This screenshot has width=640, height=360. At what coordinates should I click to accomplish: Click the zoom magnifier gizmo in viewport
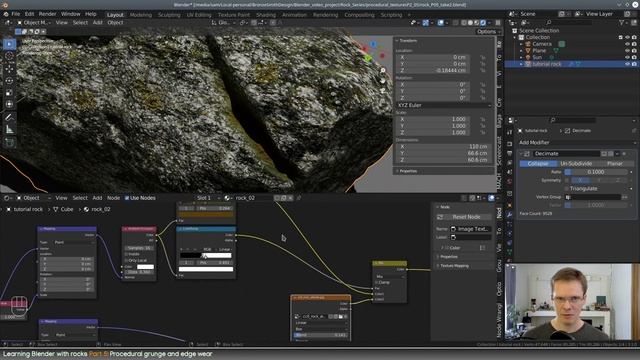[383, 71]
